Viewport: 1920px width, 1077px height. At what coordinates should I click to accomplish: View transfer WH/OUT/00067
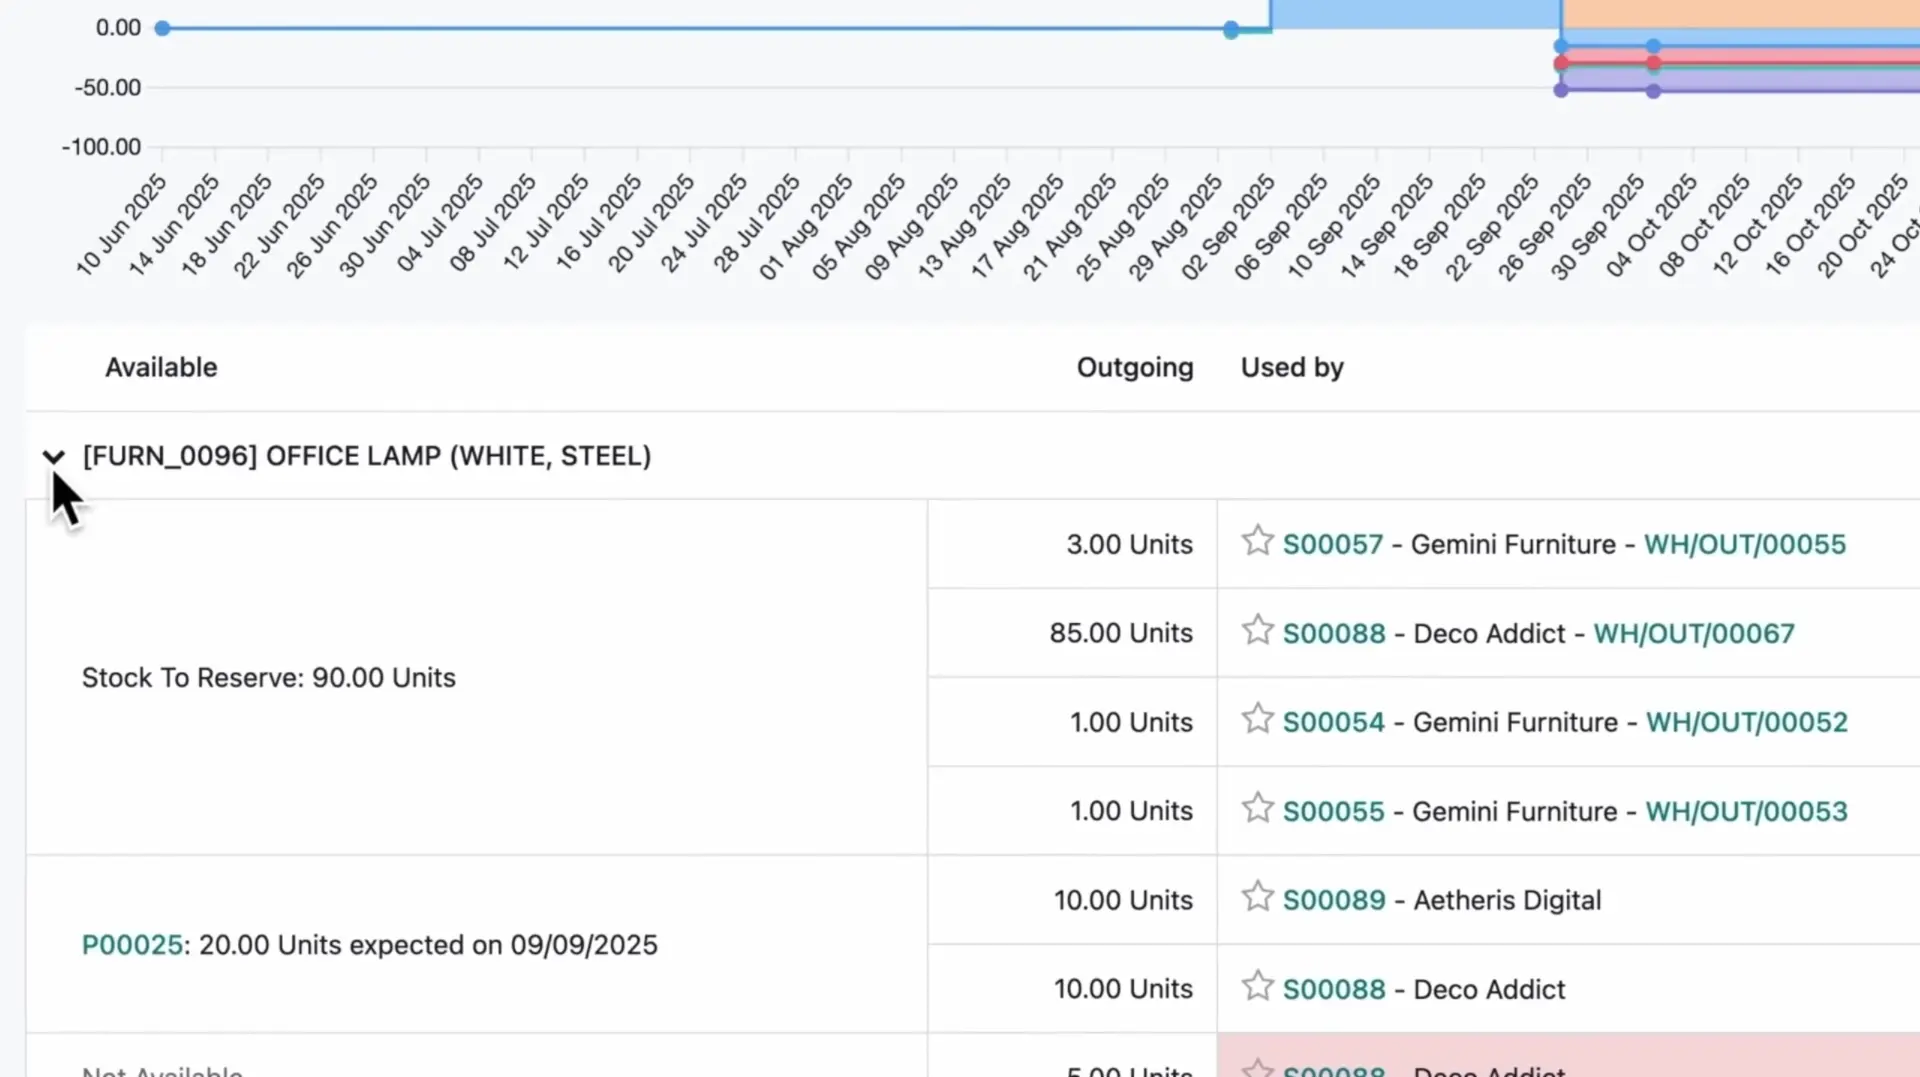(x=1694, y=633)
